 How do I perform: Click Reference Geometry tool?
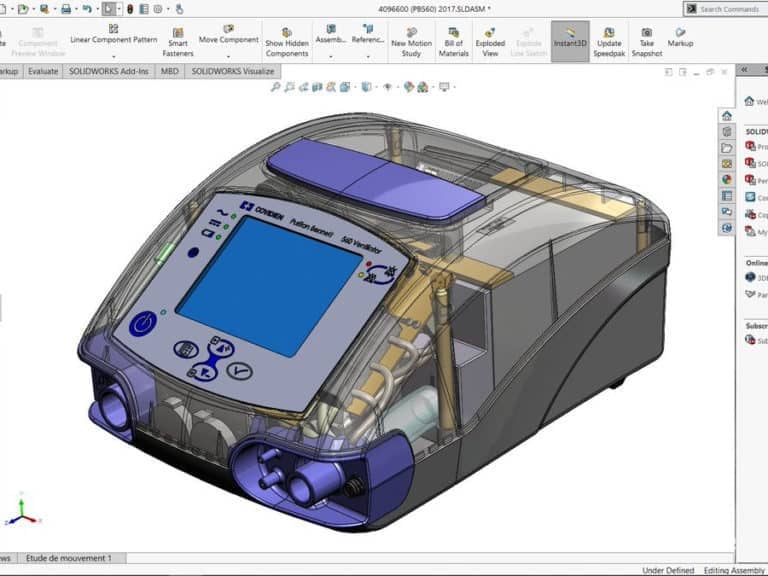pos(368,34)
